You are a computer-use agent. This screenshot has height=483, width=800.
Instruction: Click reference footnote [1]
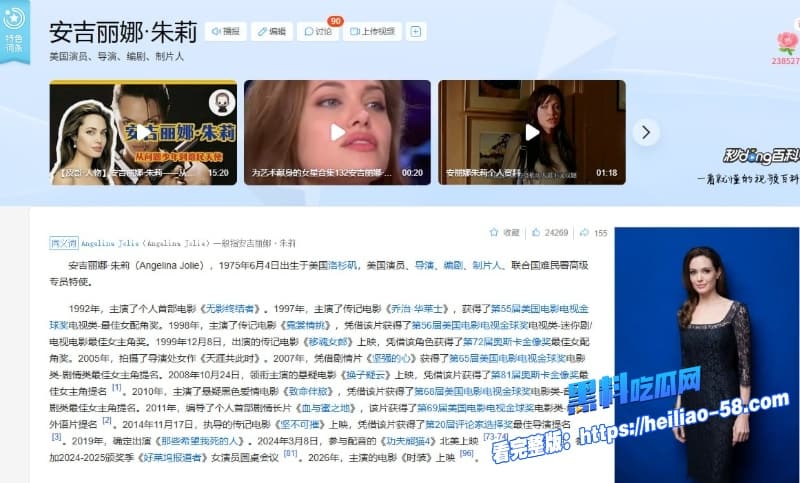[x=116, y=388]
